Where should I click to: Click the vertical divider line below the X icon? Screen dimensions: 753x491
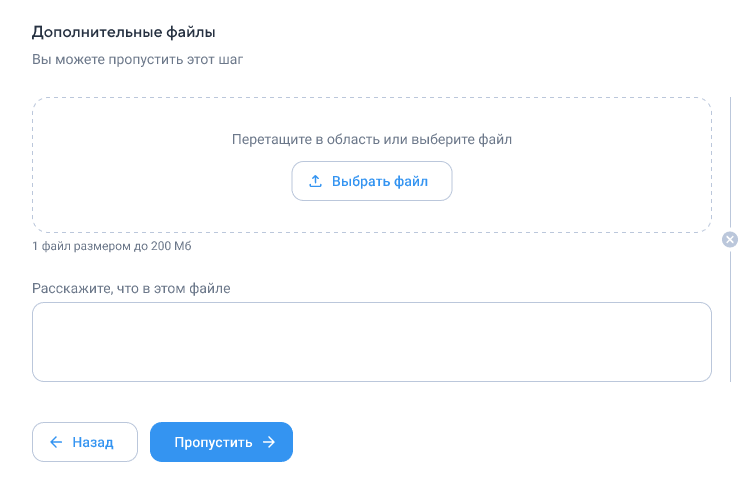[x=730, y=315]
